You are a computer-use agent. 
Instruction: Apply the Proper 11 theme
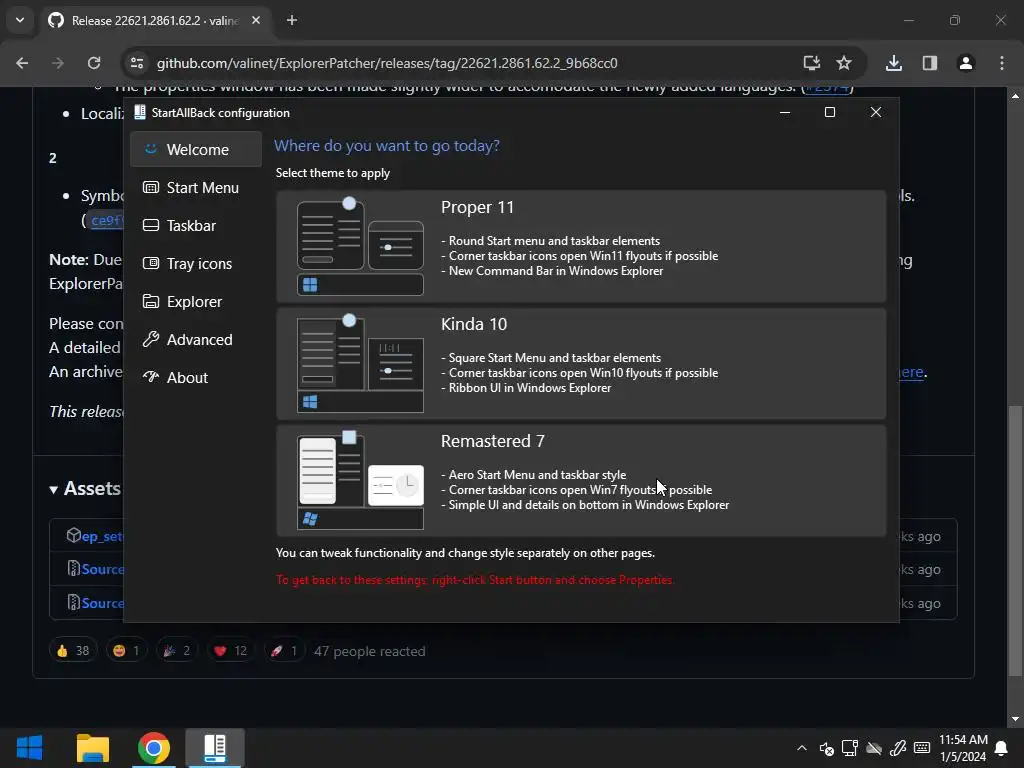[x=581, y=246]
